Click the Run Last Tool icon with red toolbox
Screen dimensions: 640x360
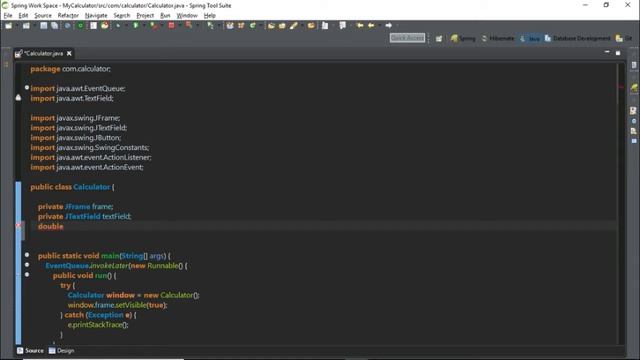coord(153,26)
